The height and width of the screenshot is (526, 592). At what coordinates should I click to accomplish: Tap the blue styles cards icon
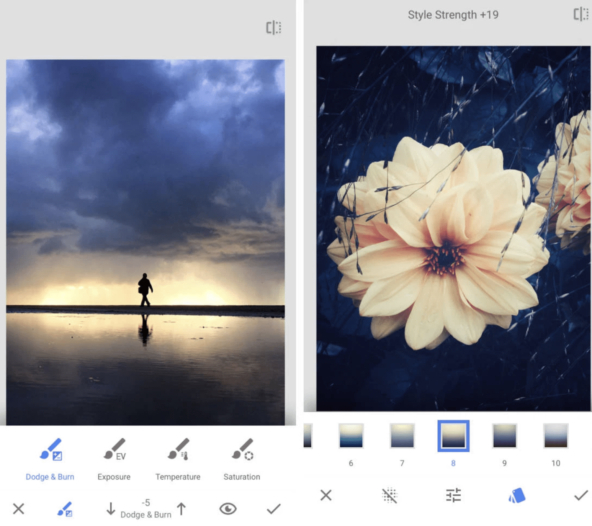pyautogui.click(x=516, y=495)
